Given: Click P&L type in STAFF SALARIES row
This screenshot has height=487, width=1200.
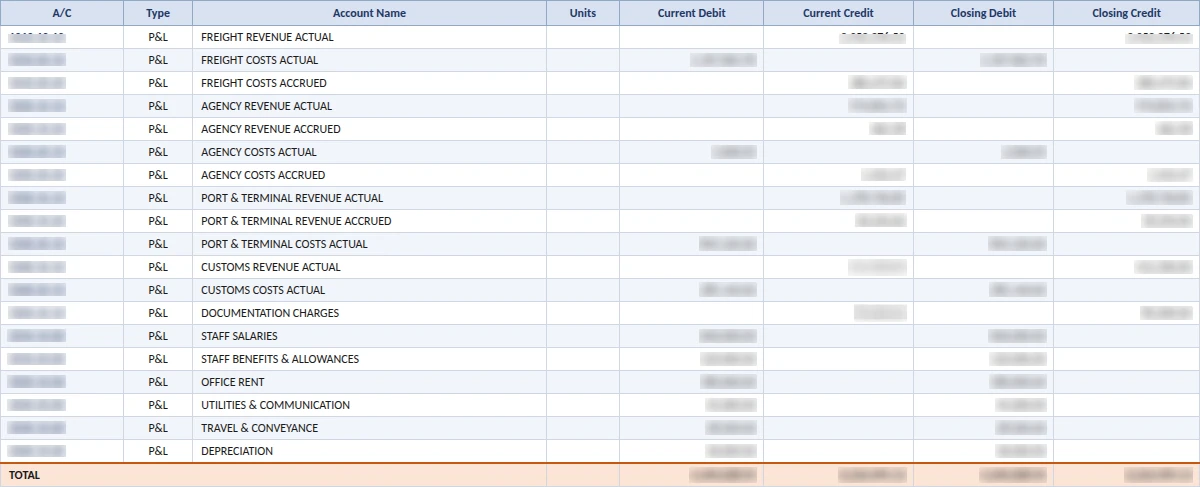Looking at the screenshot, I should [x=158, y=336].
